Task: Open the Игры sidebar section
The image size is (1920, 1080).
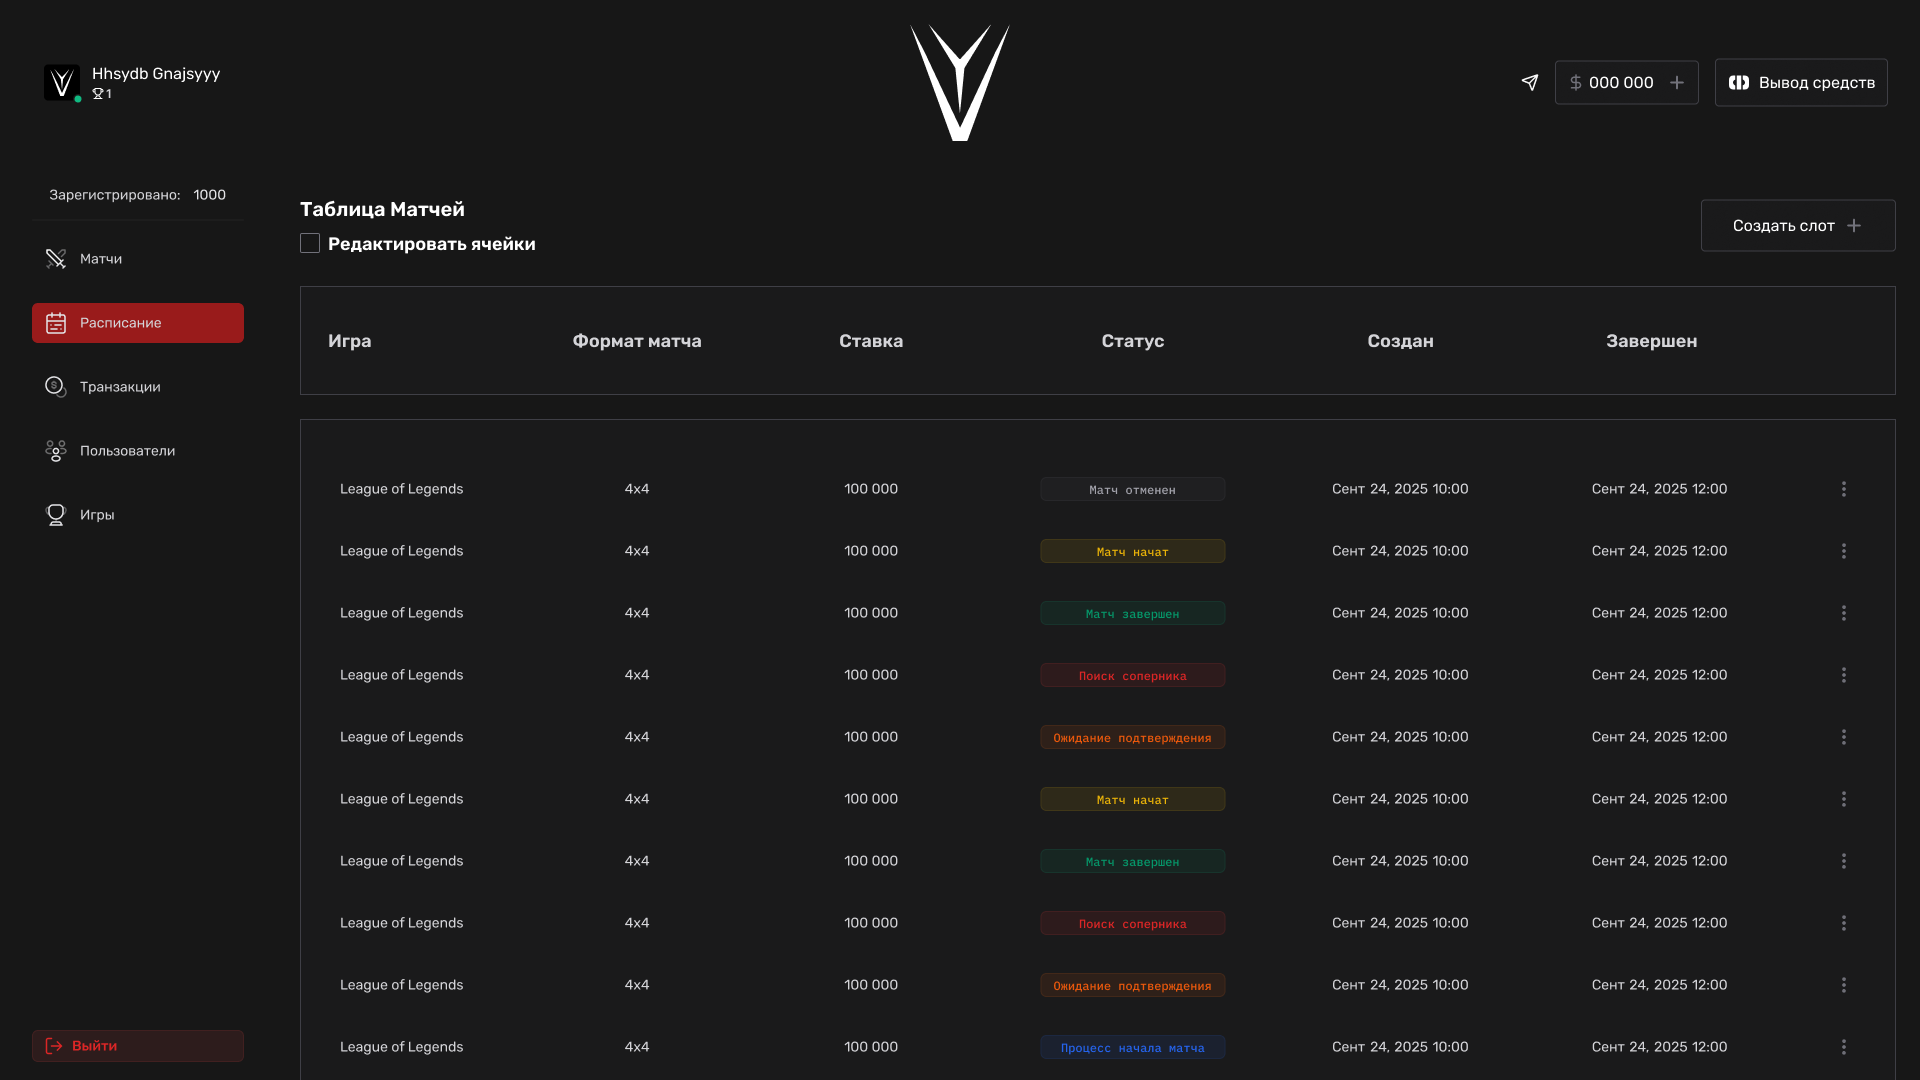Action: point(138,515)
